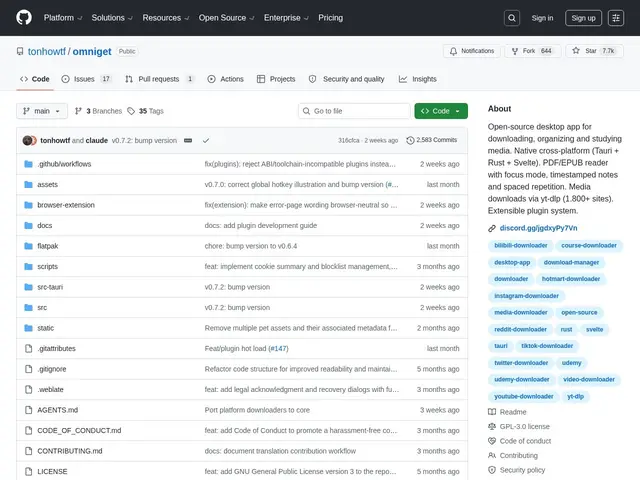Open the Insights tab
This screenshot has height=480, width=640.
coord(418,79)
